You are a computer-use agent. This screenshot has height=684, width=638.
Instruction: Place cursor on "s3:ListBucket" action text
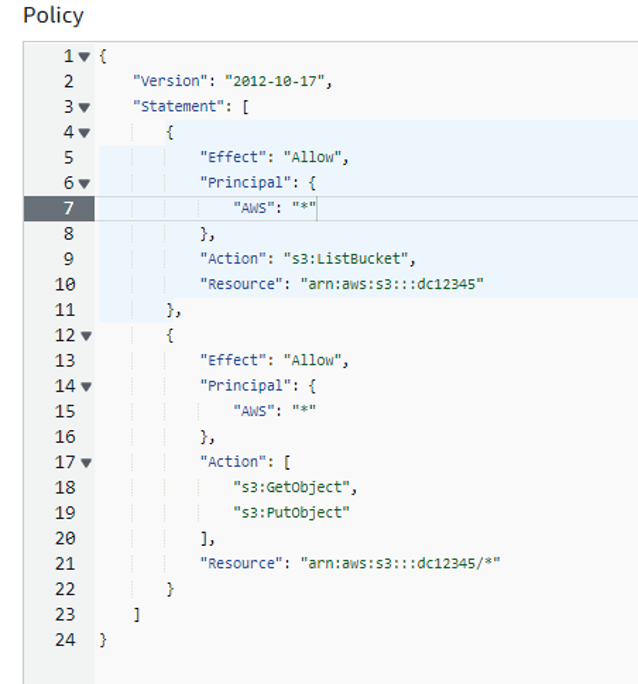[x=346, y=259]
